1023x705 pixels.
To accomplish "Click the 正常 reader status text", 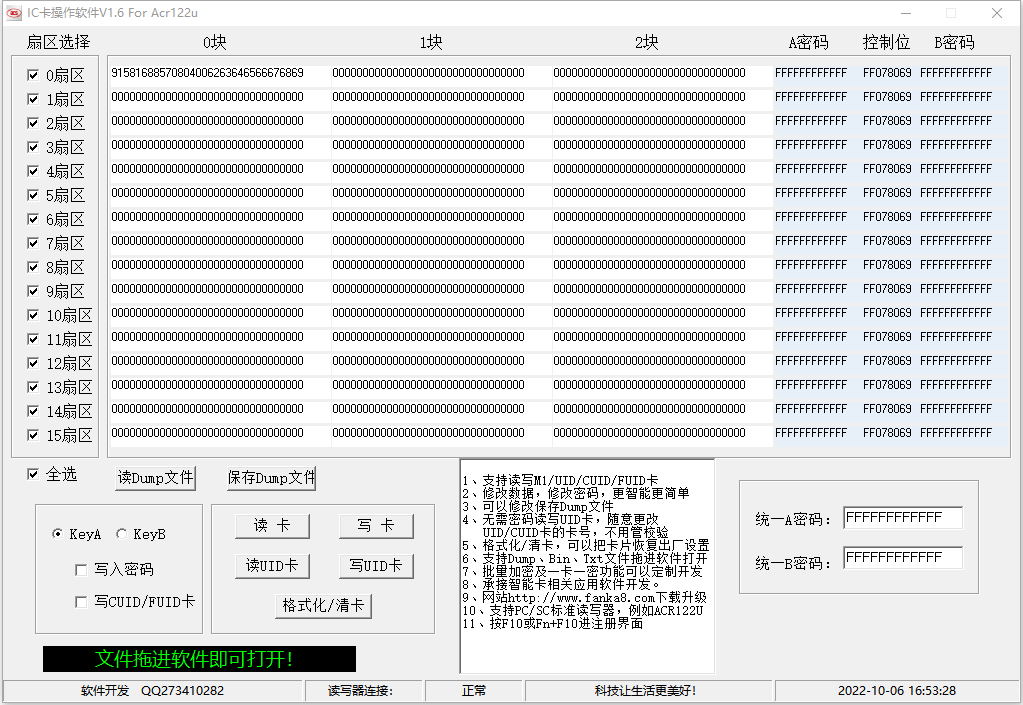I will coord(474,691).
